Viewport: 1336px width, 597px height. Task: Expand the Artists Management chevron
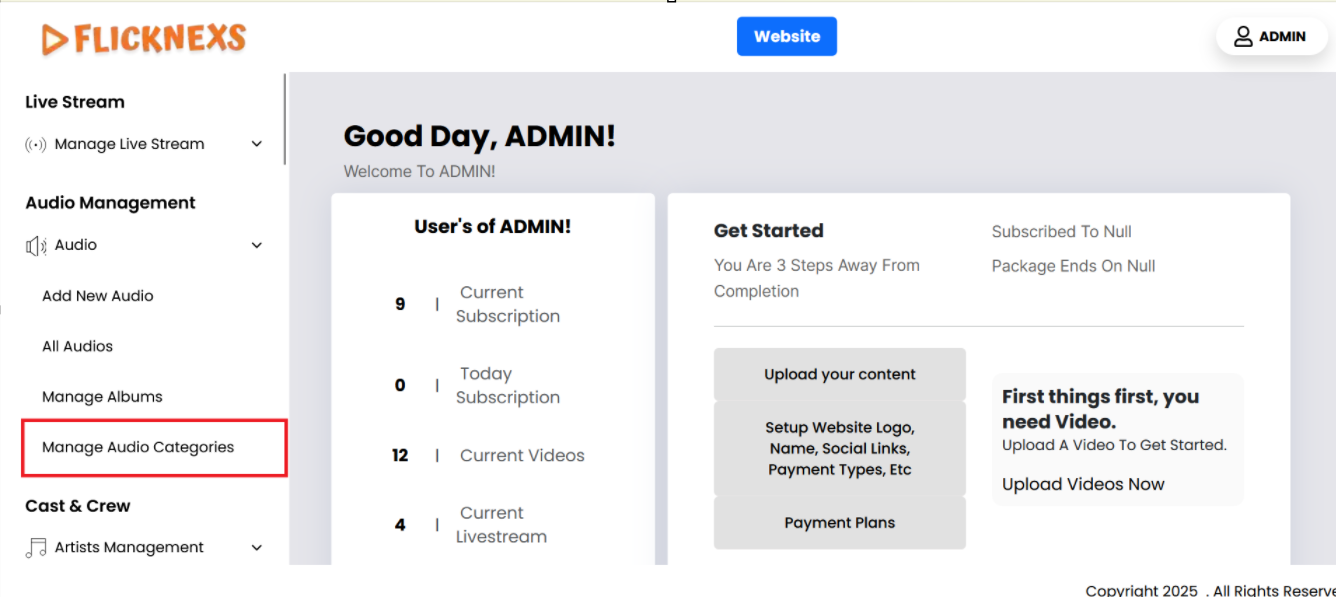point(257,548)
